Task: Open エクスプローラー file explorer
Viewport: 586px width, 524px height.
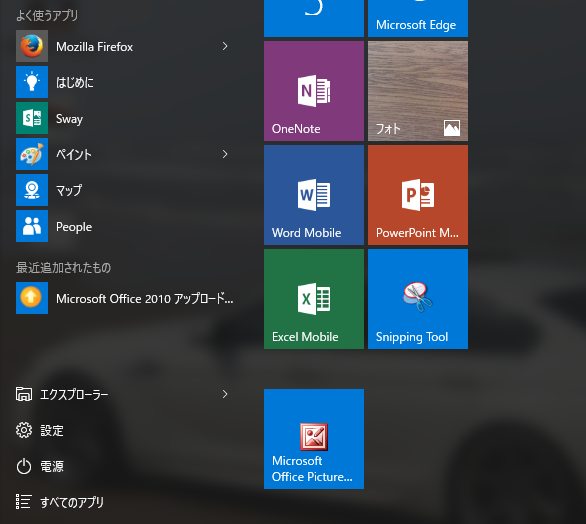Action: pyautogui.click(x=62, y=394)
